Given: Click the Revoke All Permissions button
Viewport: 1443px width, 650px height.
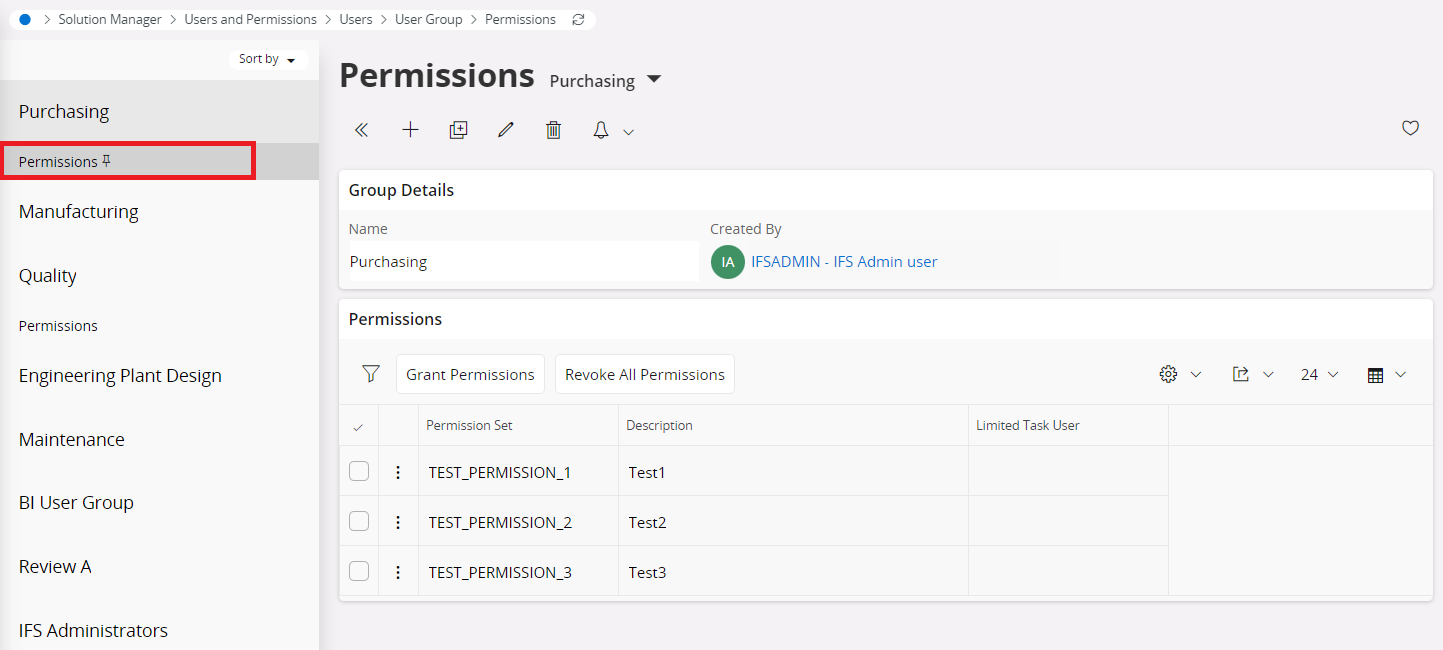Looking at the screenshot, I should click(645, 374).
